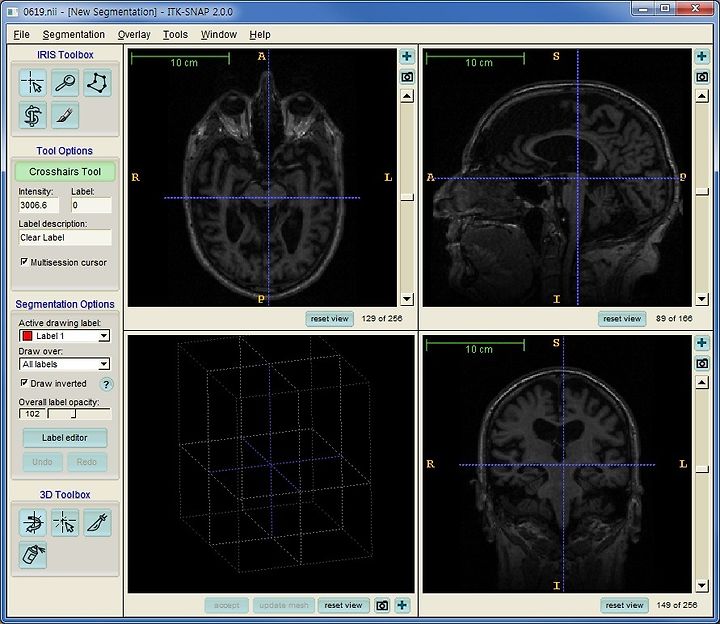Select the 3D scalpel tool

point(97,523)
